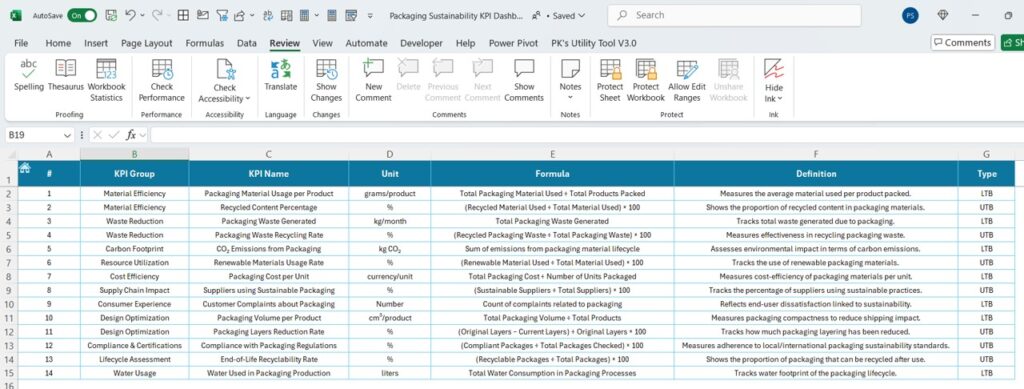Screen dimensions: 1024x389
Task: Click cell 'Packaging Waste Generated'
Action: [268, 221]
